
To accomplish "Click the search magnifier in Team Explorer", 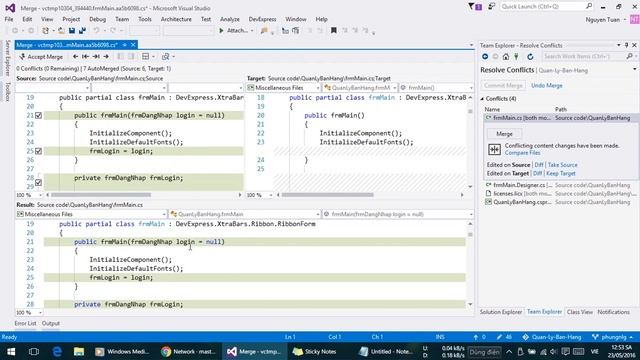I will click(630, 57).
